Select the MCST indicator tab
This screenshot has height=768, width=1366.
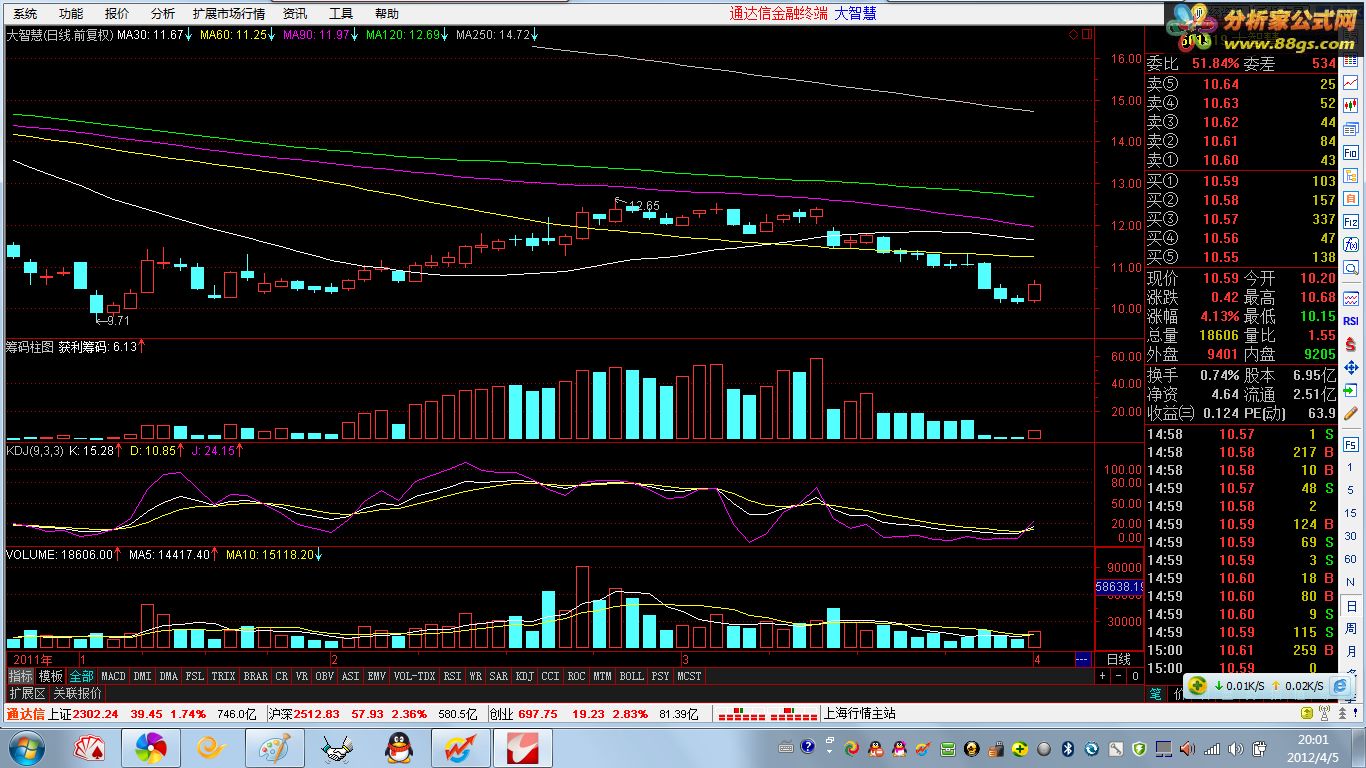689,676
